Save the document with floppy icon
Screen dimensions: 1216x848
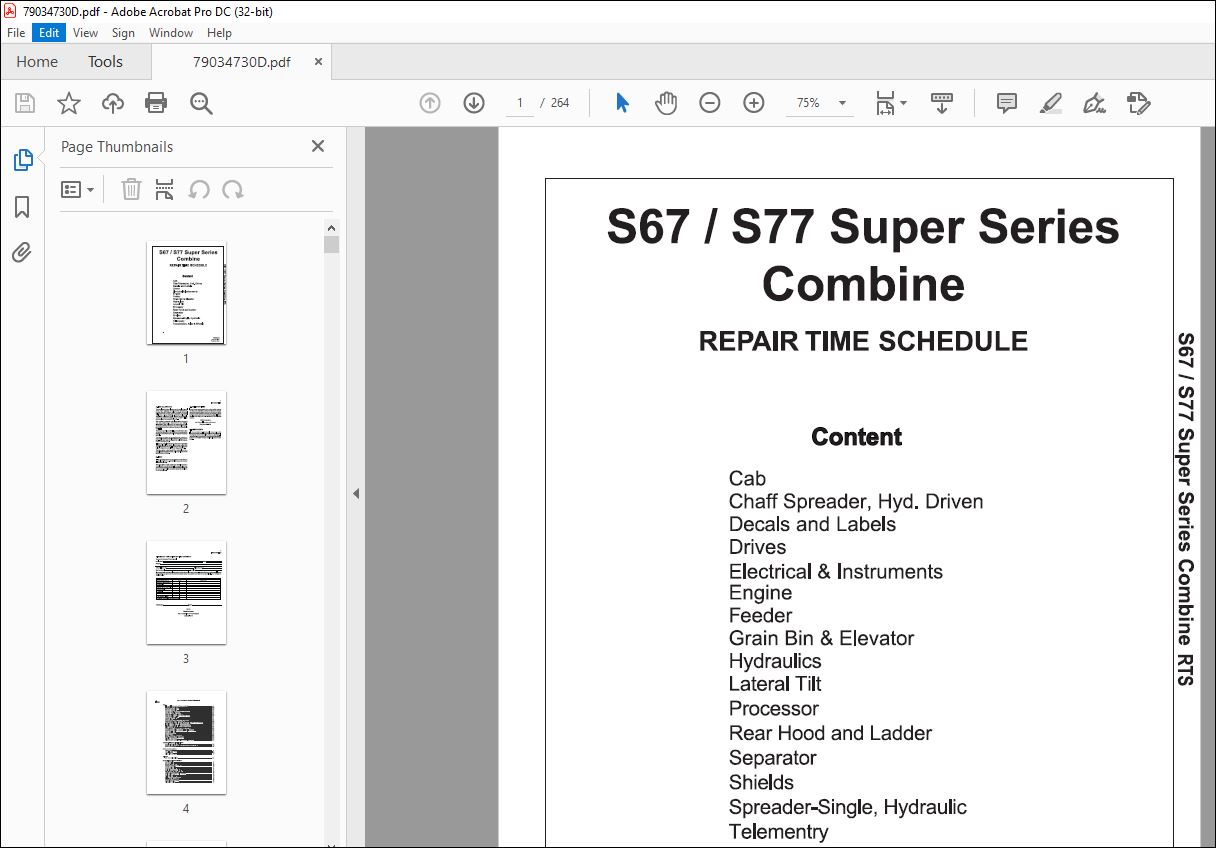pyautogui.click(x=25, y=103)
